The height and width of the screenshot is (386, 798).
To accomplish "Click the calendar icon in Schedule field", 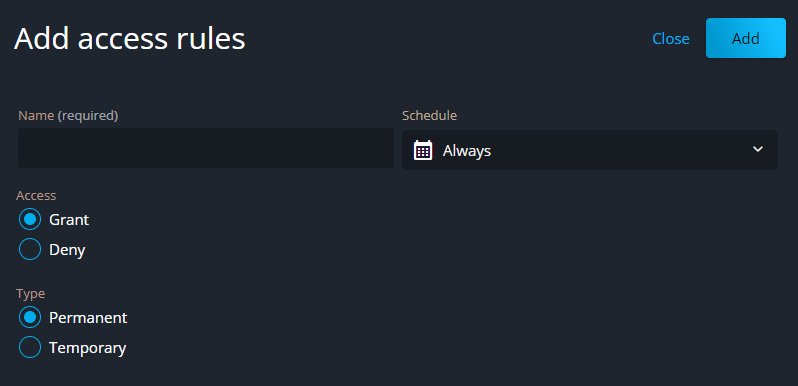I will (423, 150).
